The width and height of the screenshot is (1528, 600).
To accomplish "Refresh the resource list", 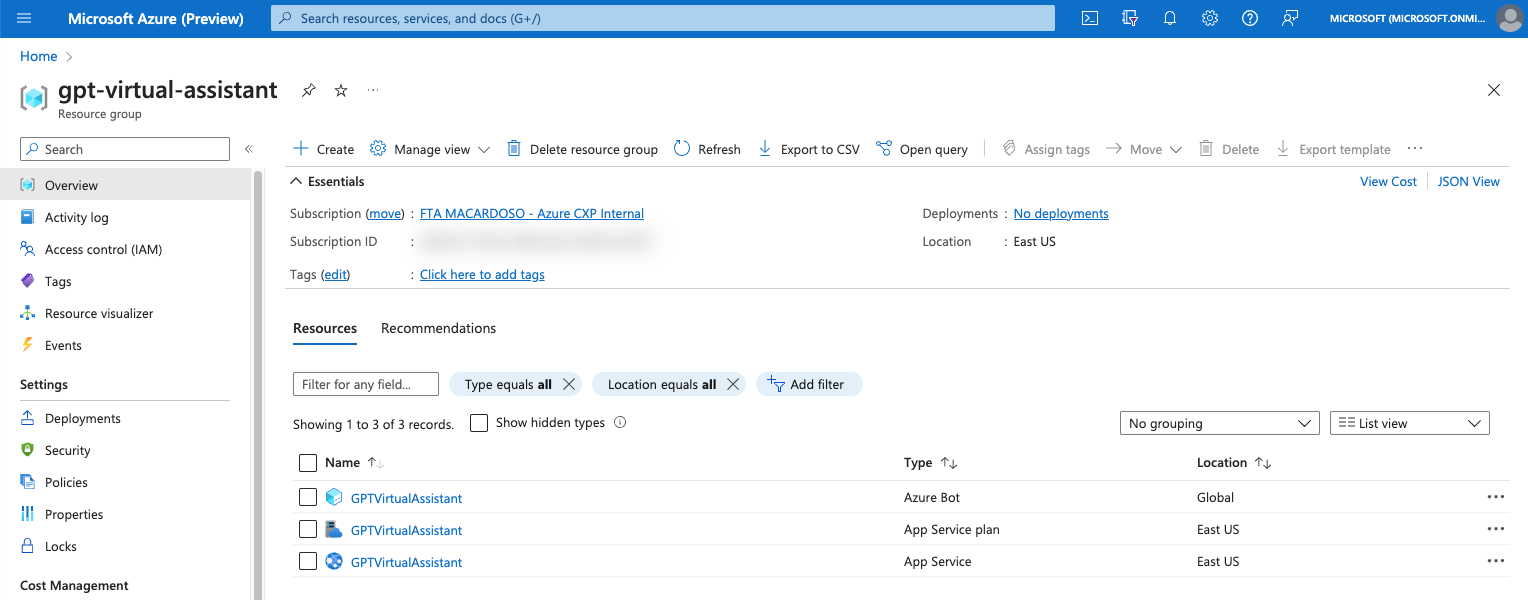I will coord(707,149).
